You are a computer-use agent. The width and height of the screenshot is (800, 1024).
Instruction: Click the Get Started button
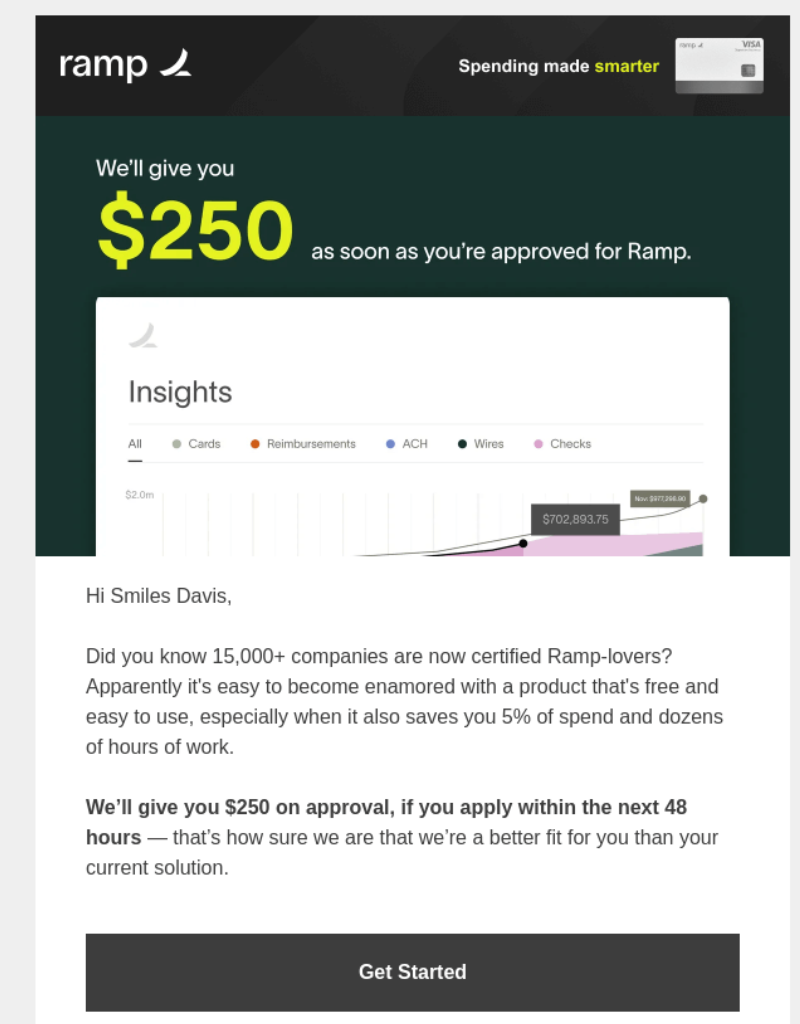tap(413, 972)
